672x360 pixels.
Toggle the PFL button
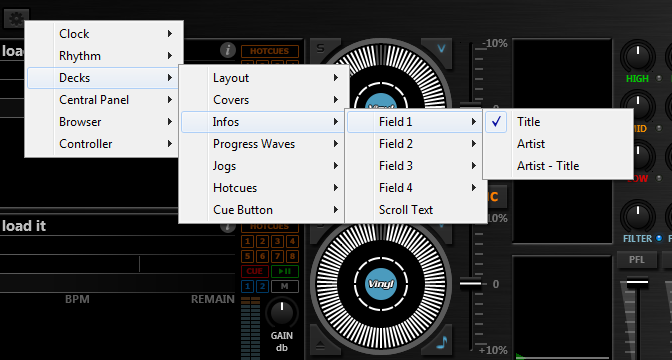[x=637, y=260]
